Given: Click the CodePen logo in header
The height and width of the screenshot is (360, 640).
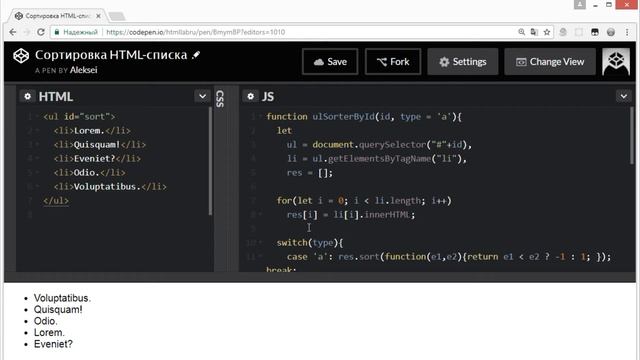Looking at the screenshot, I should click(x=21, y=56).
